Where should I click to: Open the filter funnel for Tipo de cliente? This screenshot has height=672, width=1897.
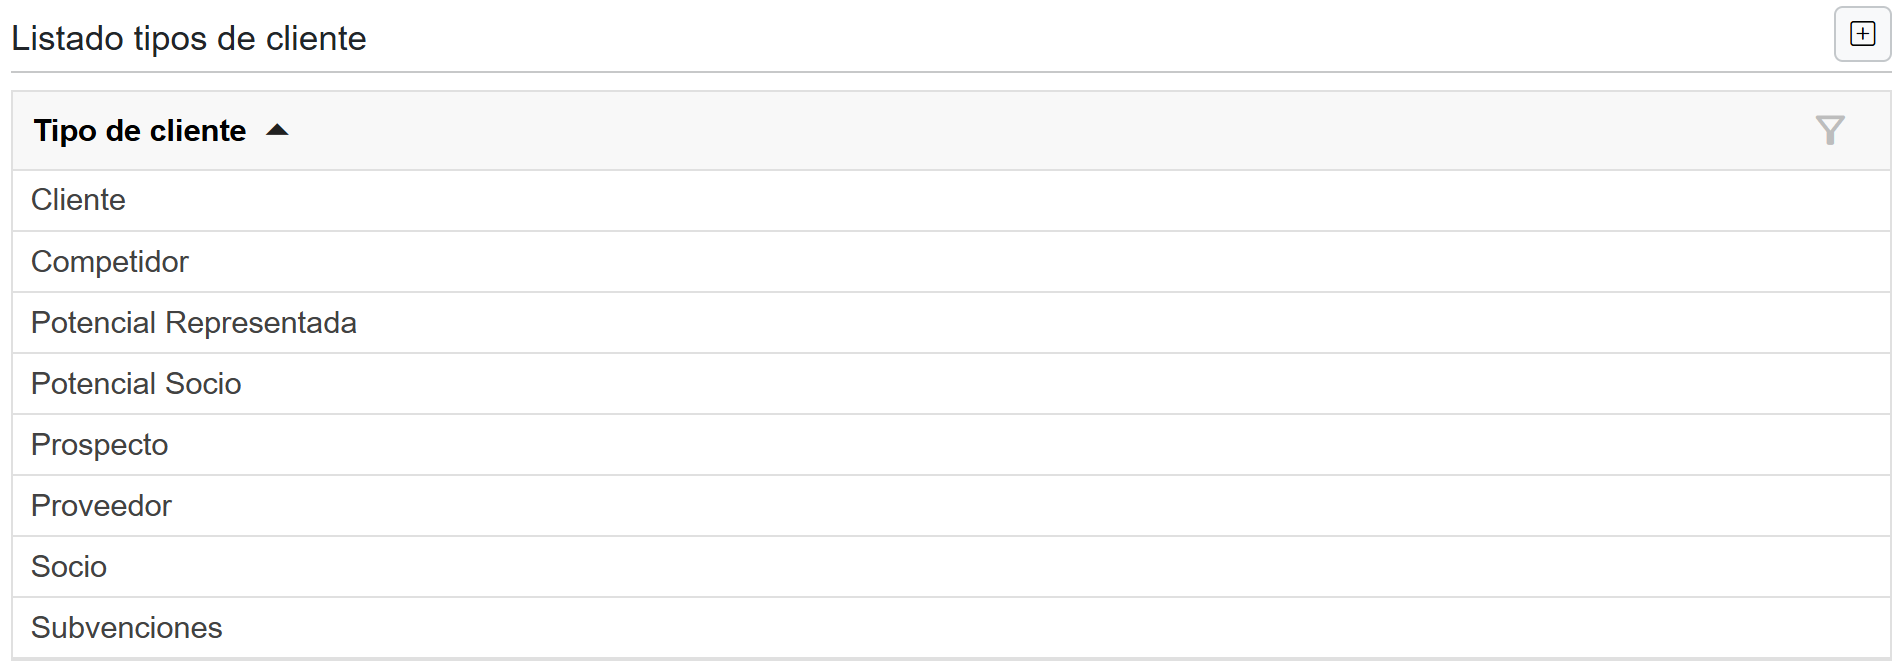pos(1829,130)
